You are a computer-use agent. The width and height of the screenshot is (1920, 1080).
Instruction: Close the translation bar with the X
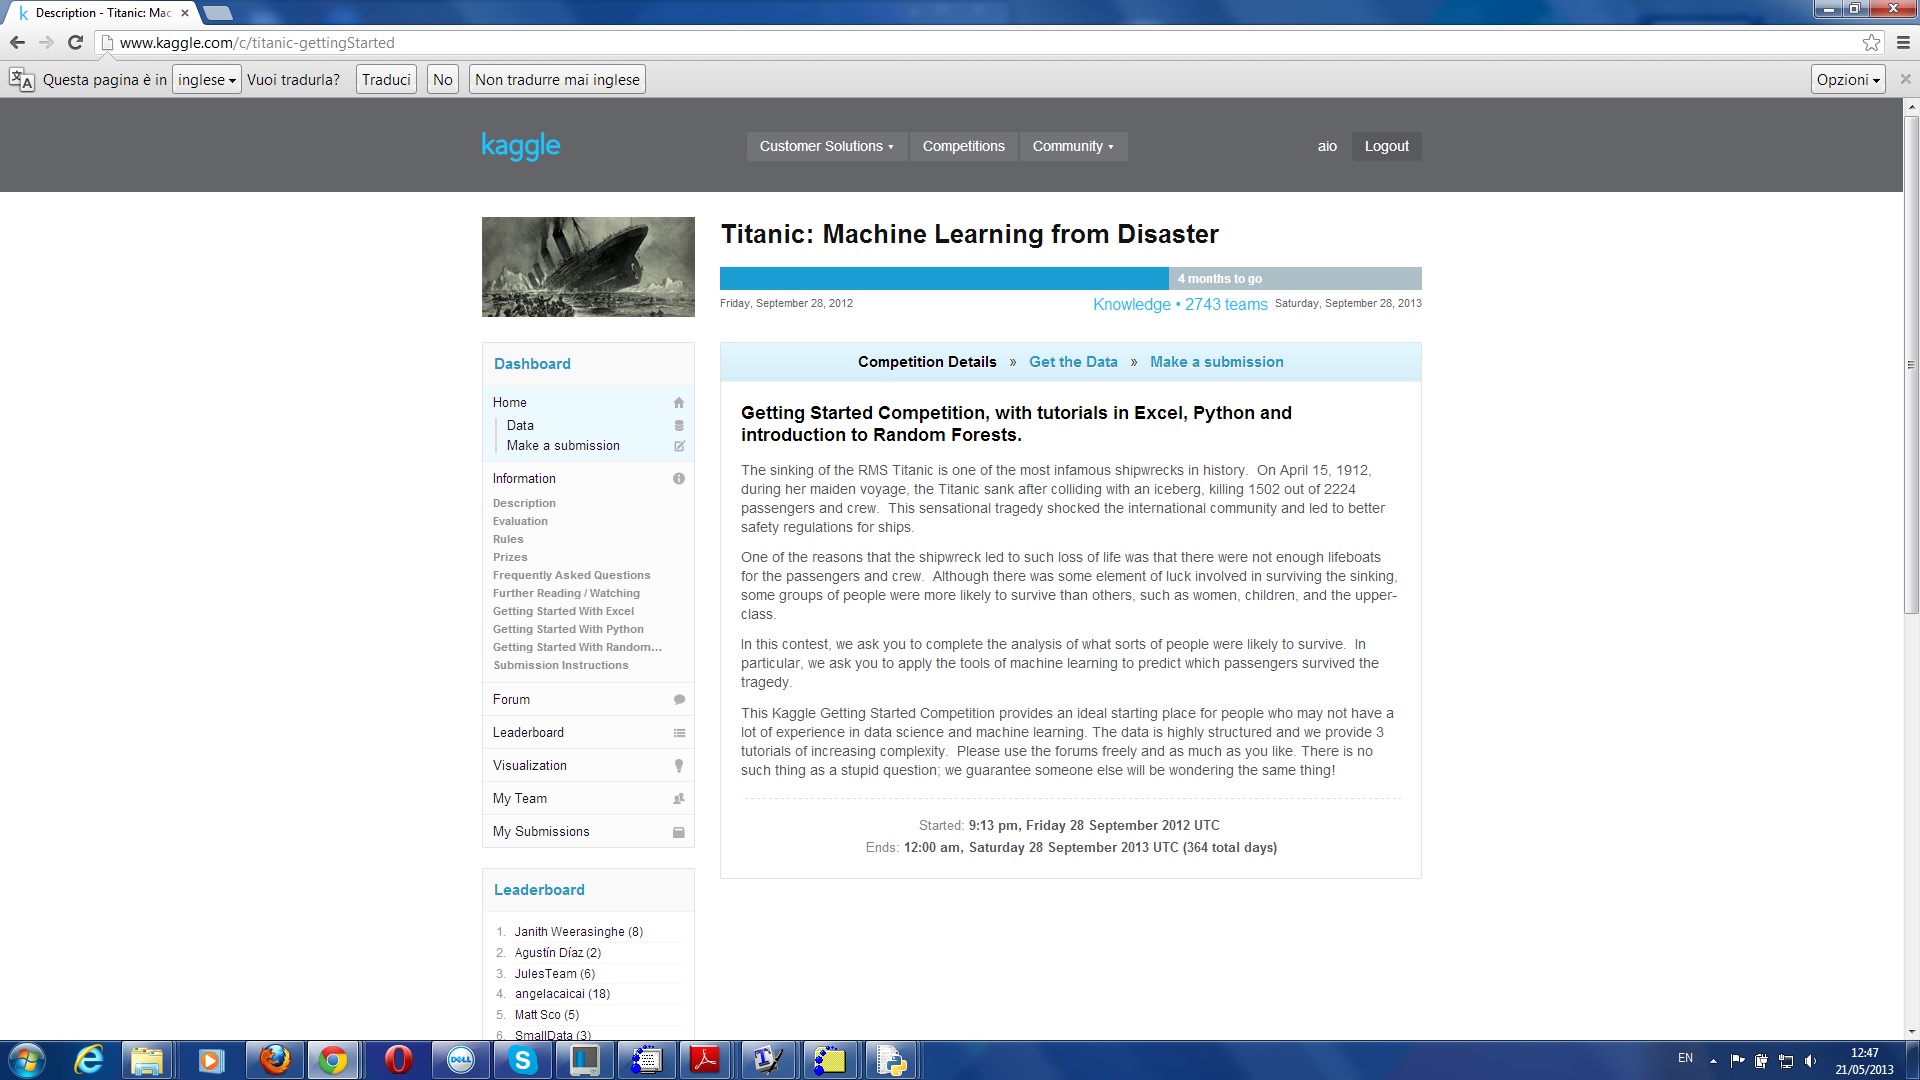pos(1905,79)
